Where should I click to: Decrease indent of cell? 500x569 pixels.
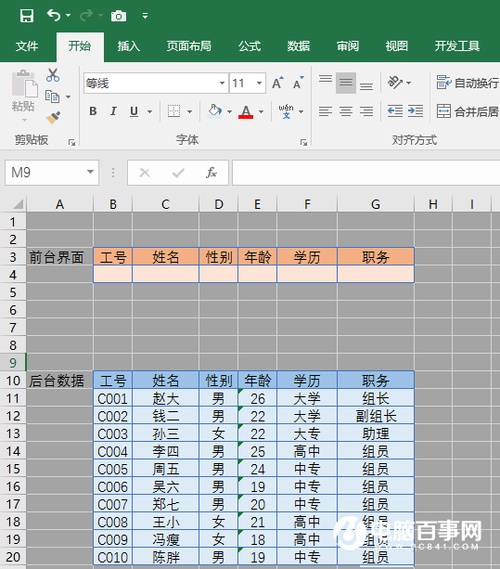click(395, 111)
